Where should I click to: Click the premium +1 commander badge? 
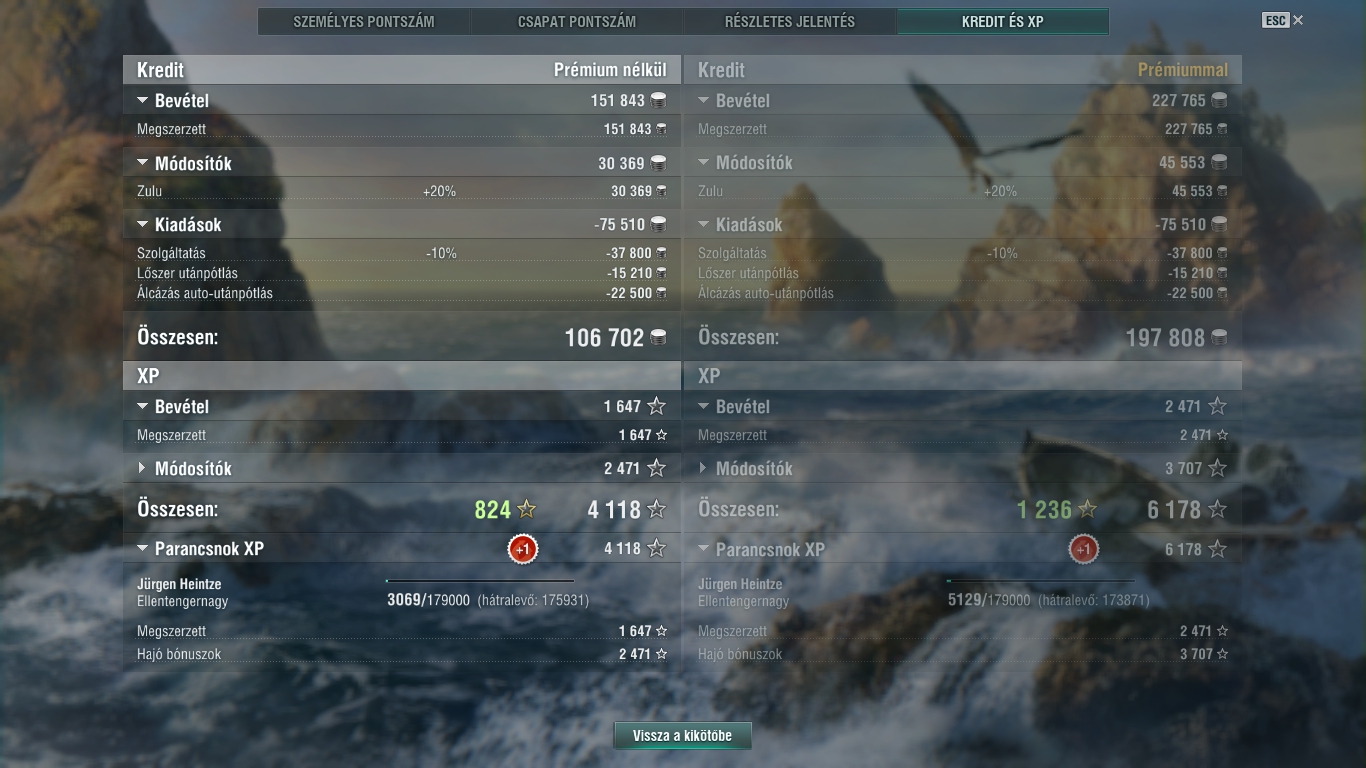click(1083, 549)
